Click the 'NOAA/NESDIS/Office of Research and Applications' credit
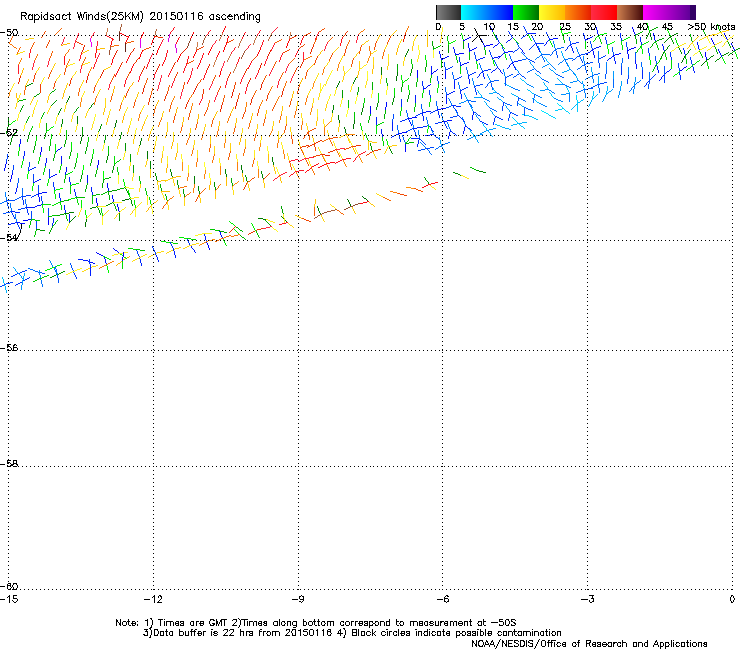 (x=589, y=644)
